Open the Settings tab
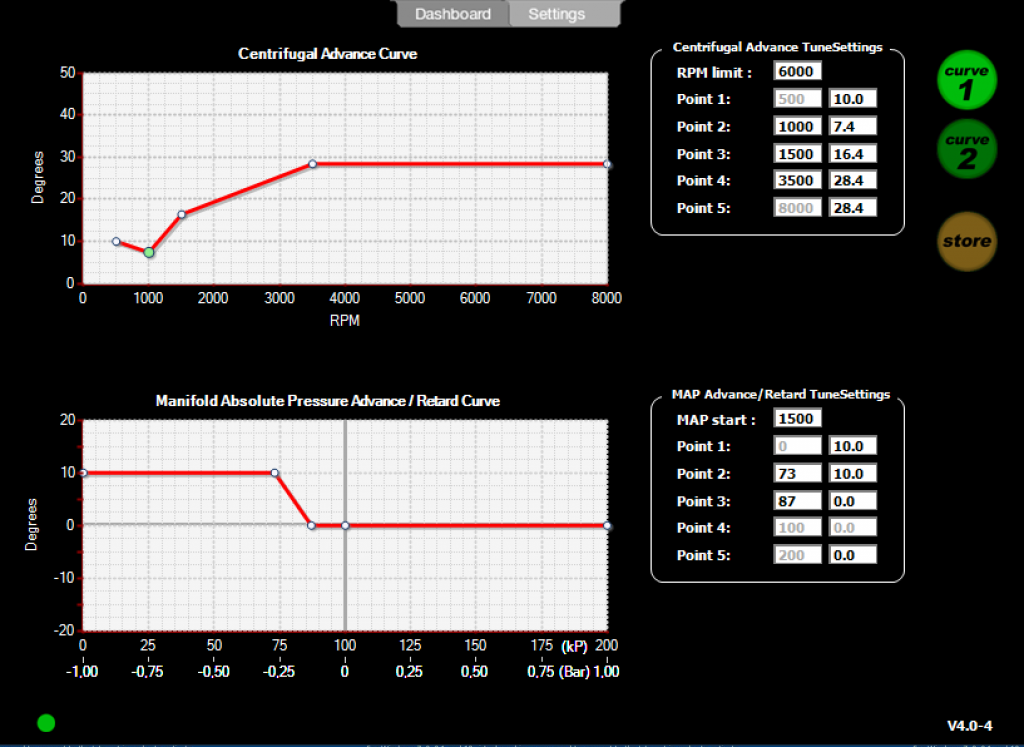Viewport: 1024px width, 747px height. (557, 14)
